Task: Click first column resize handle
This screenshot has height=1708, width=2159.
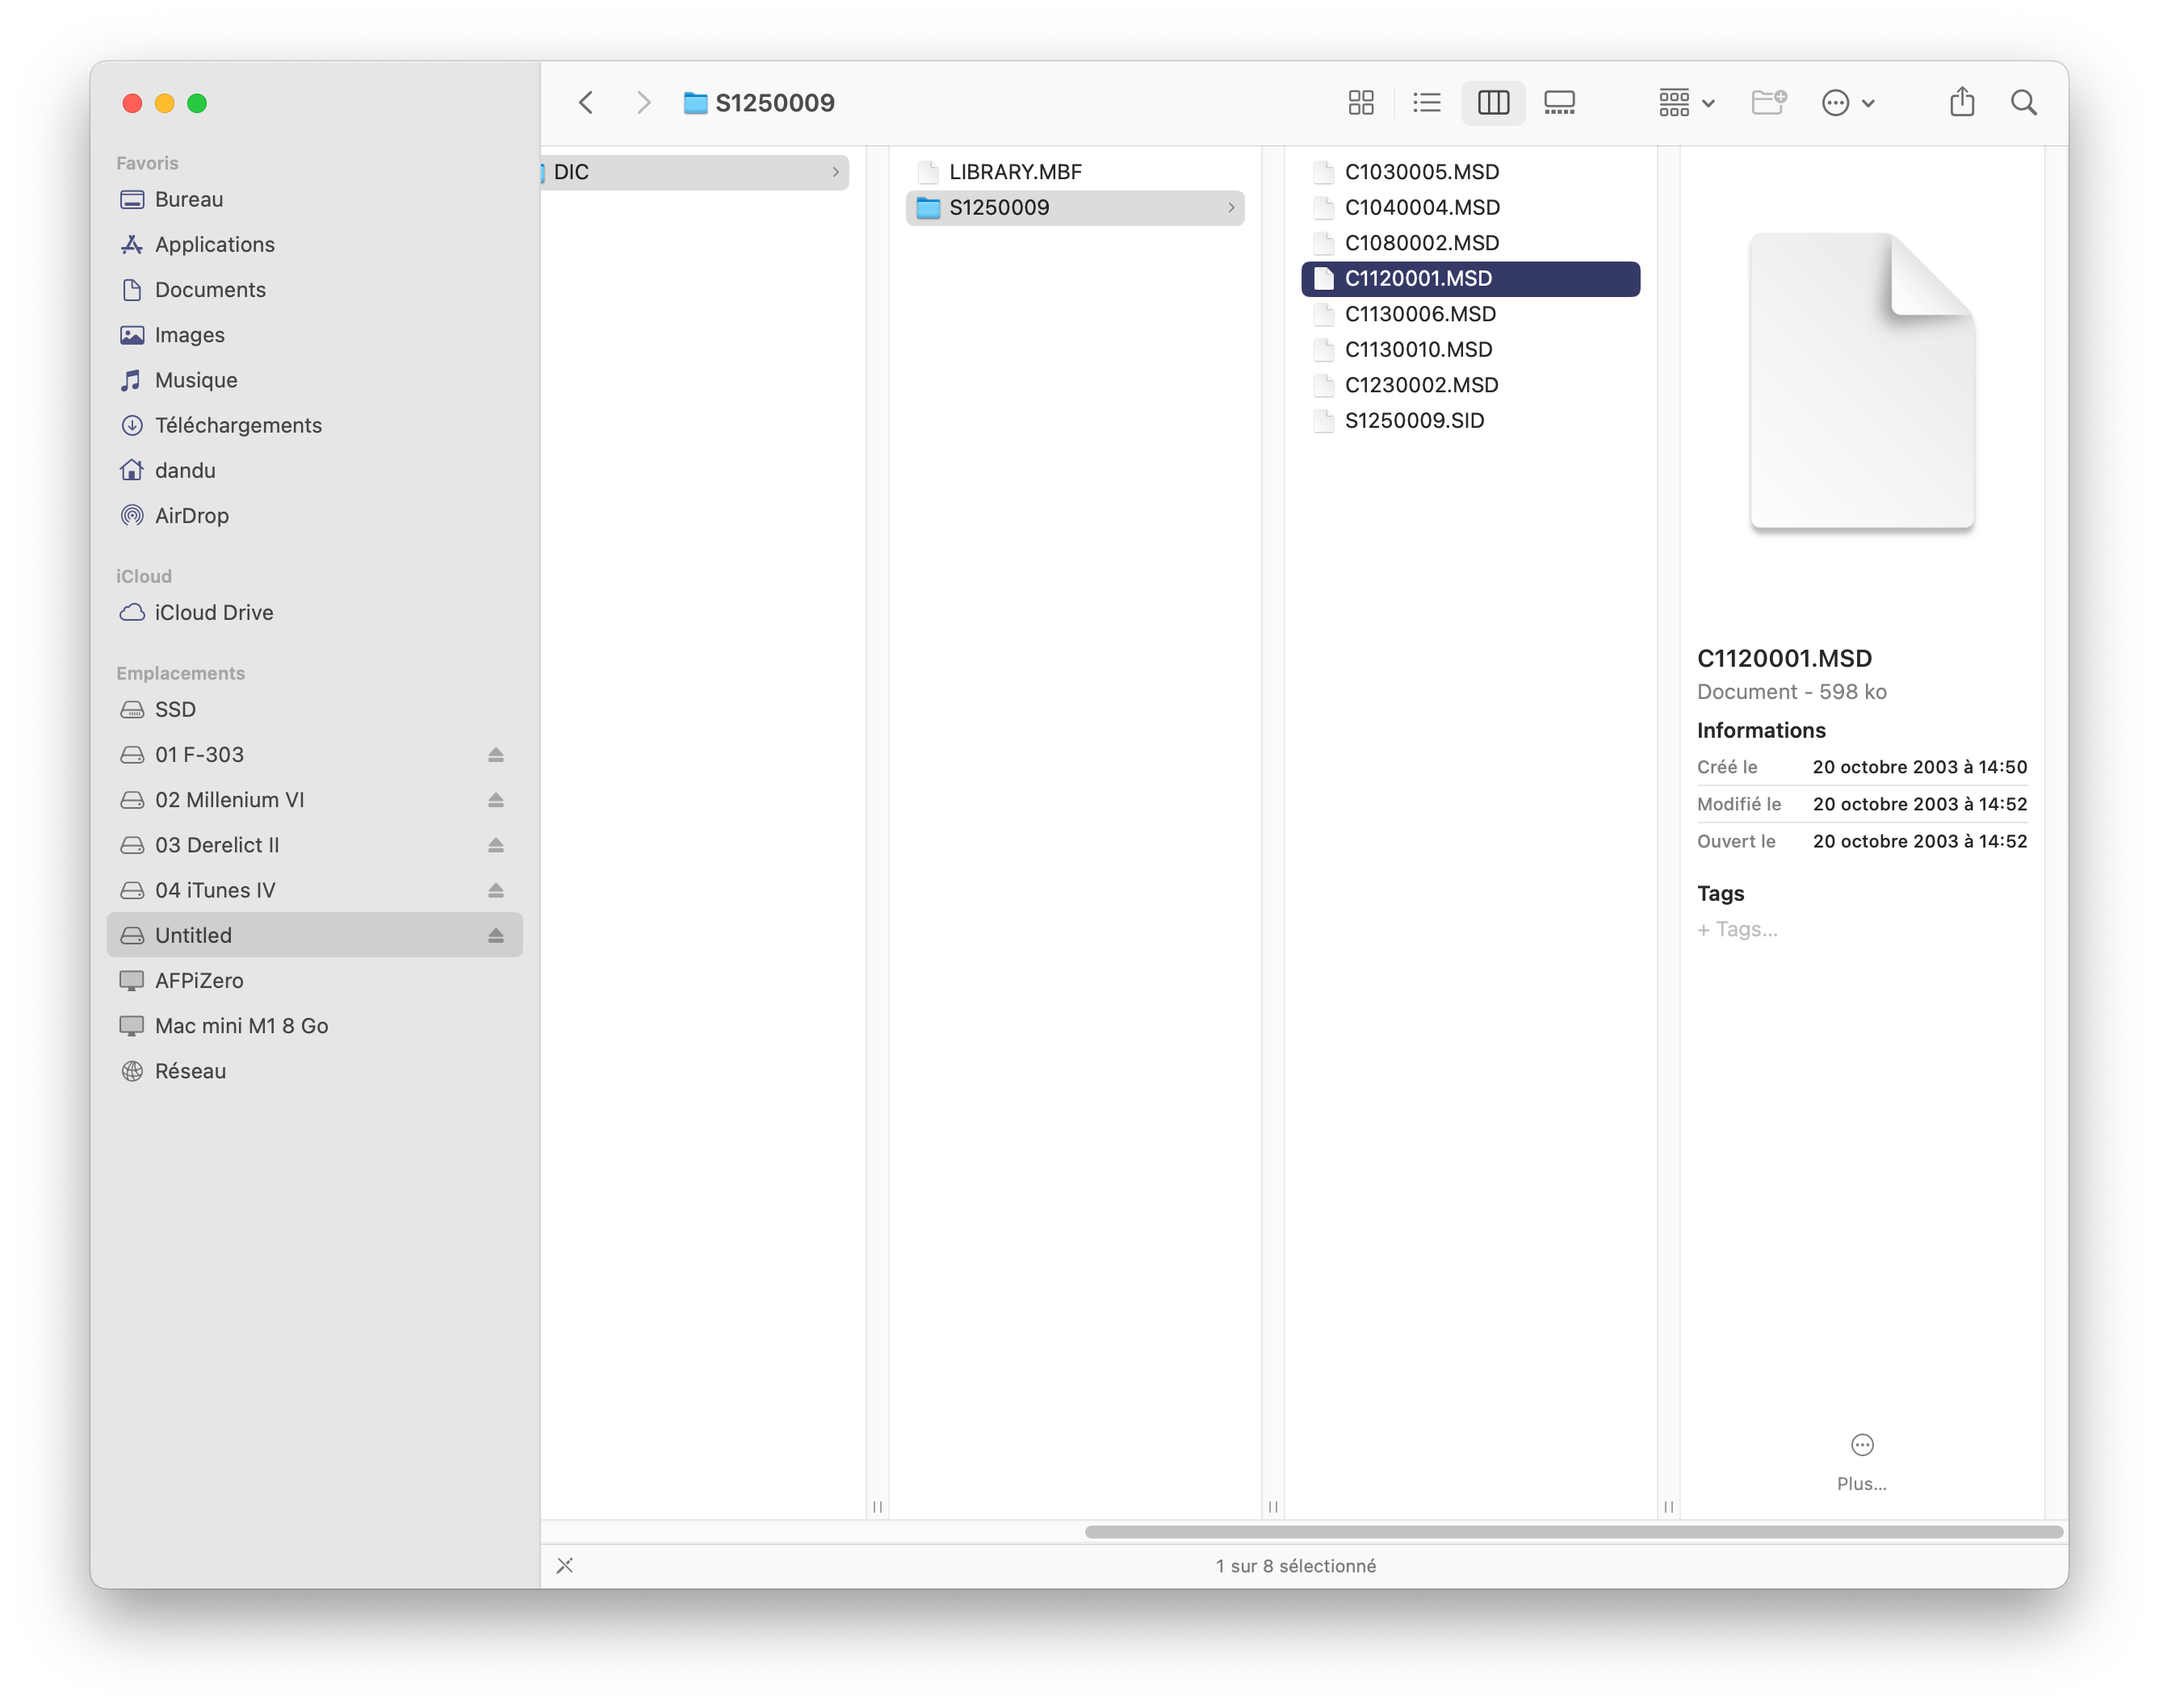Action: (x=877, y=1506)
